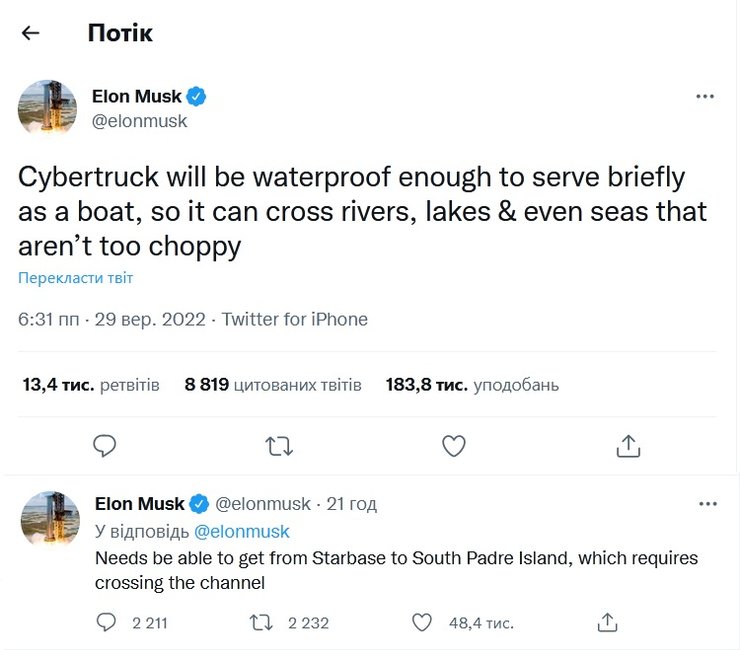This screenshot has height=650, width=740.
Task: Open the 13,4 тис. ретвітів list
Action: 90,384
